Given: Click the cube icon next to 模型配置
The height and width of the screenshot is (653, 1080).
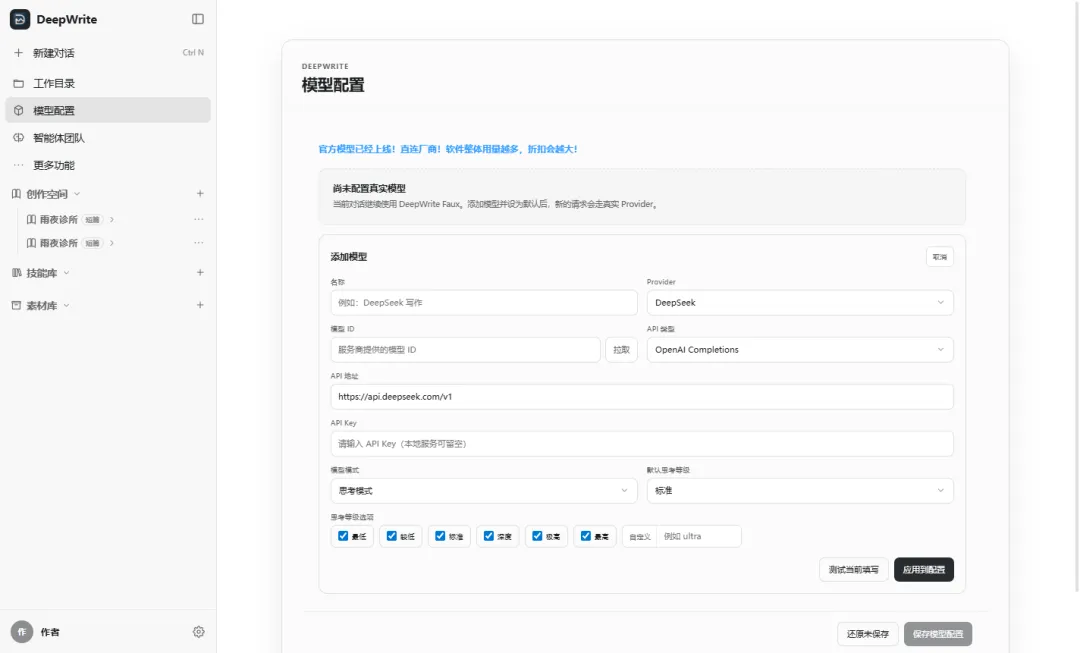Looking at the screenshot, I should [x=19, y=110].
